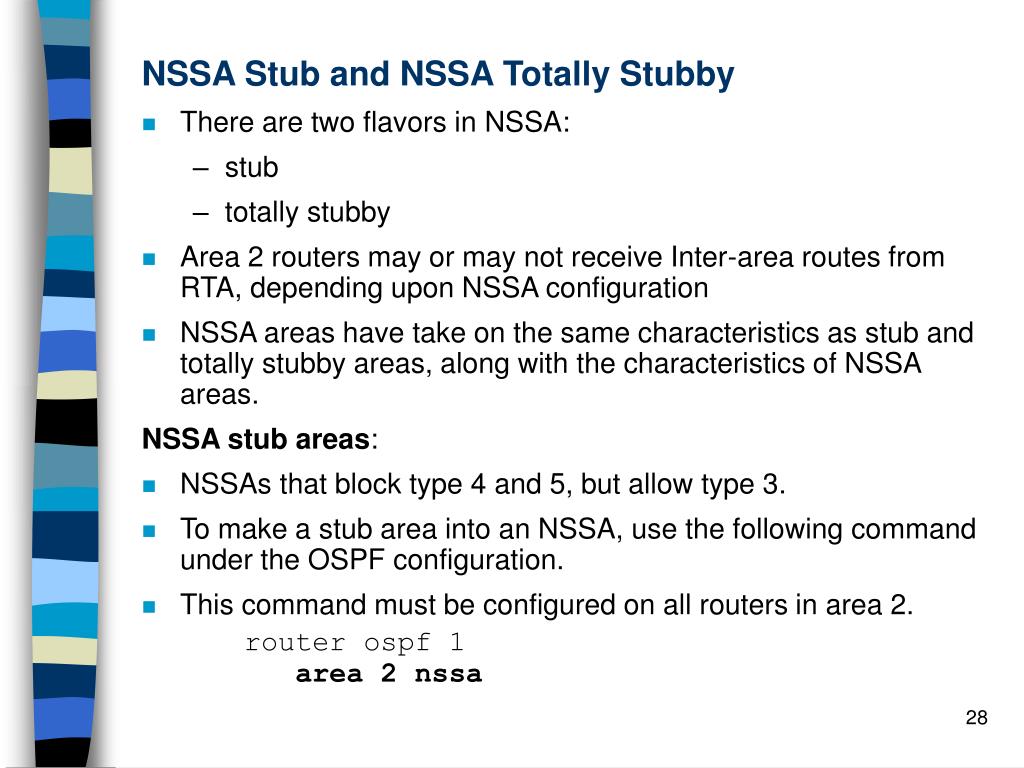Click the text There are two flavors in NSSA

375,122
